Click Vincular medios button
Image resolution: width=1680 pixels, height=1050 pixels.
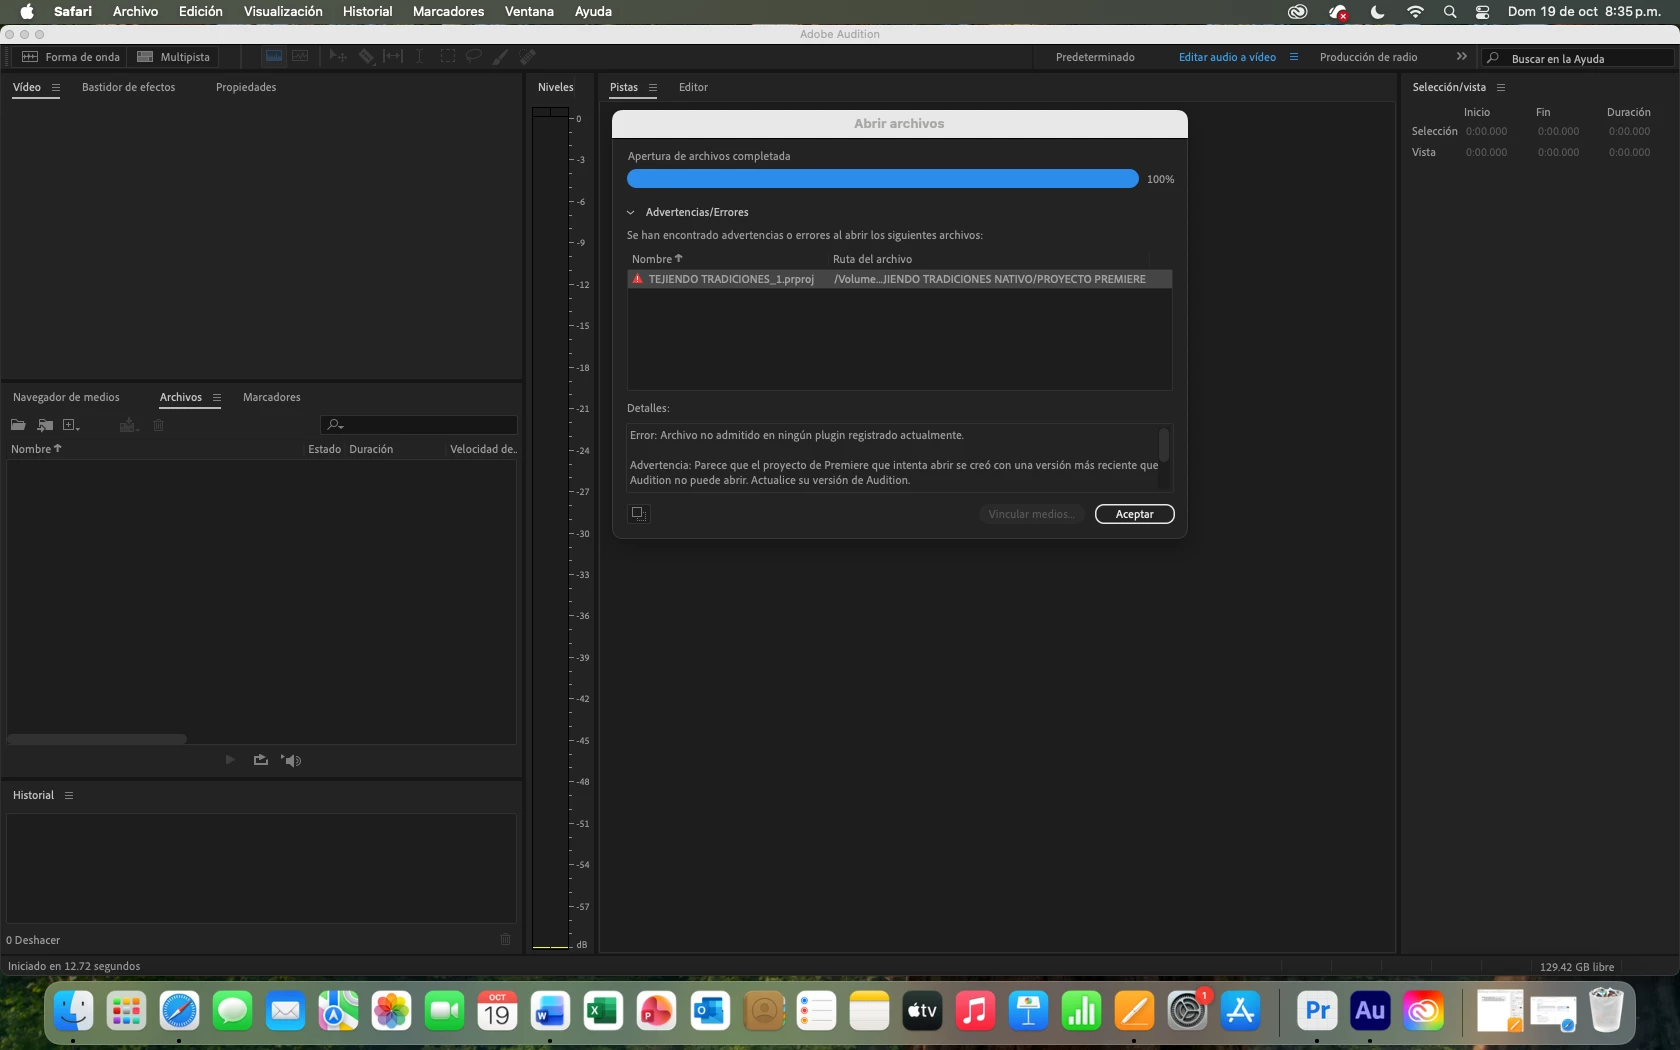point(1031,514)
